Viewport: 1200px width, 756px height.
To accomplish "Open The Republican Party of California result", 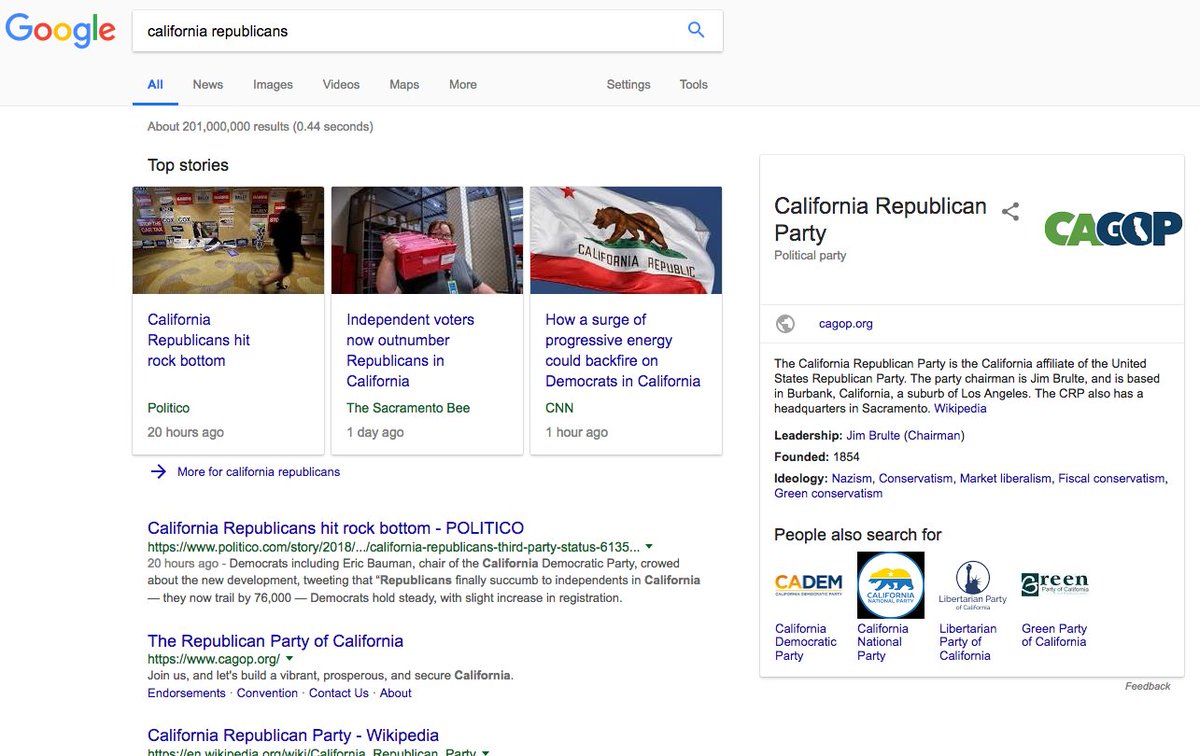I will [x=275, y=641].
